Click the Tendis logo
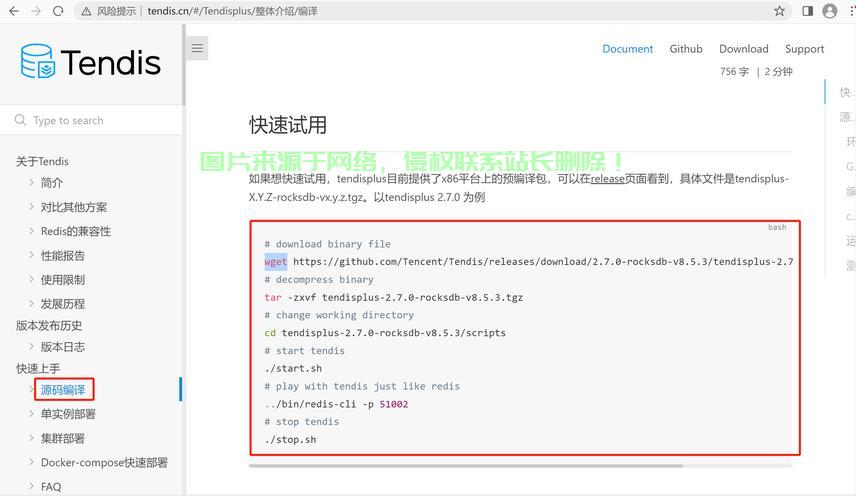 tap(91, 62)
